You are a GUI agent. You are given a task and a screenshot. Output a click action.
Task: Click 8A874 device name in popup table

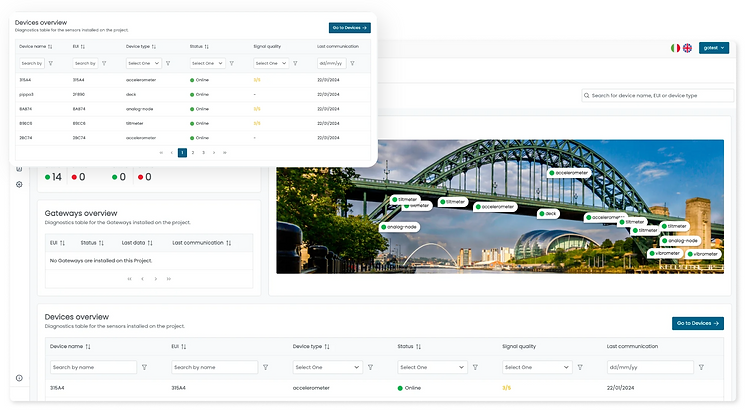pyautogui.click(x=25, y=109)
